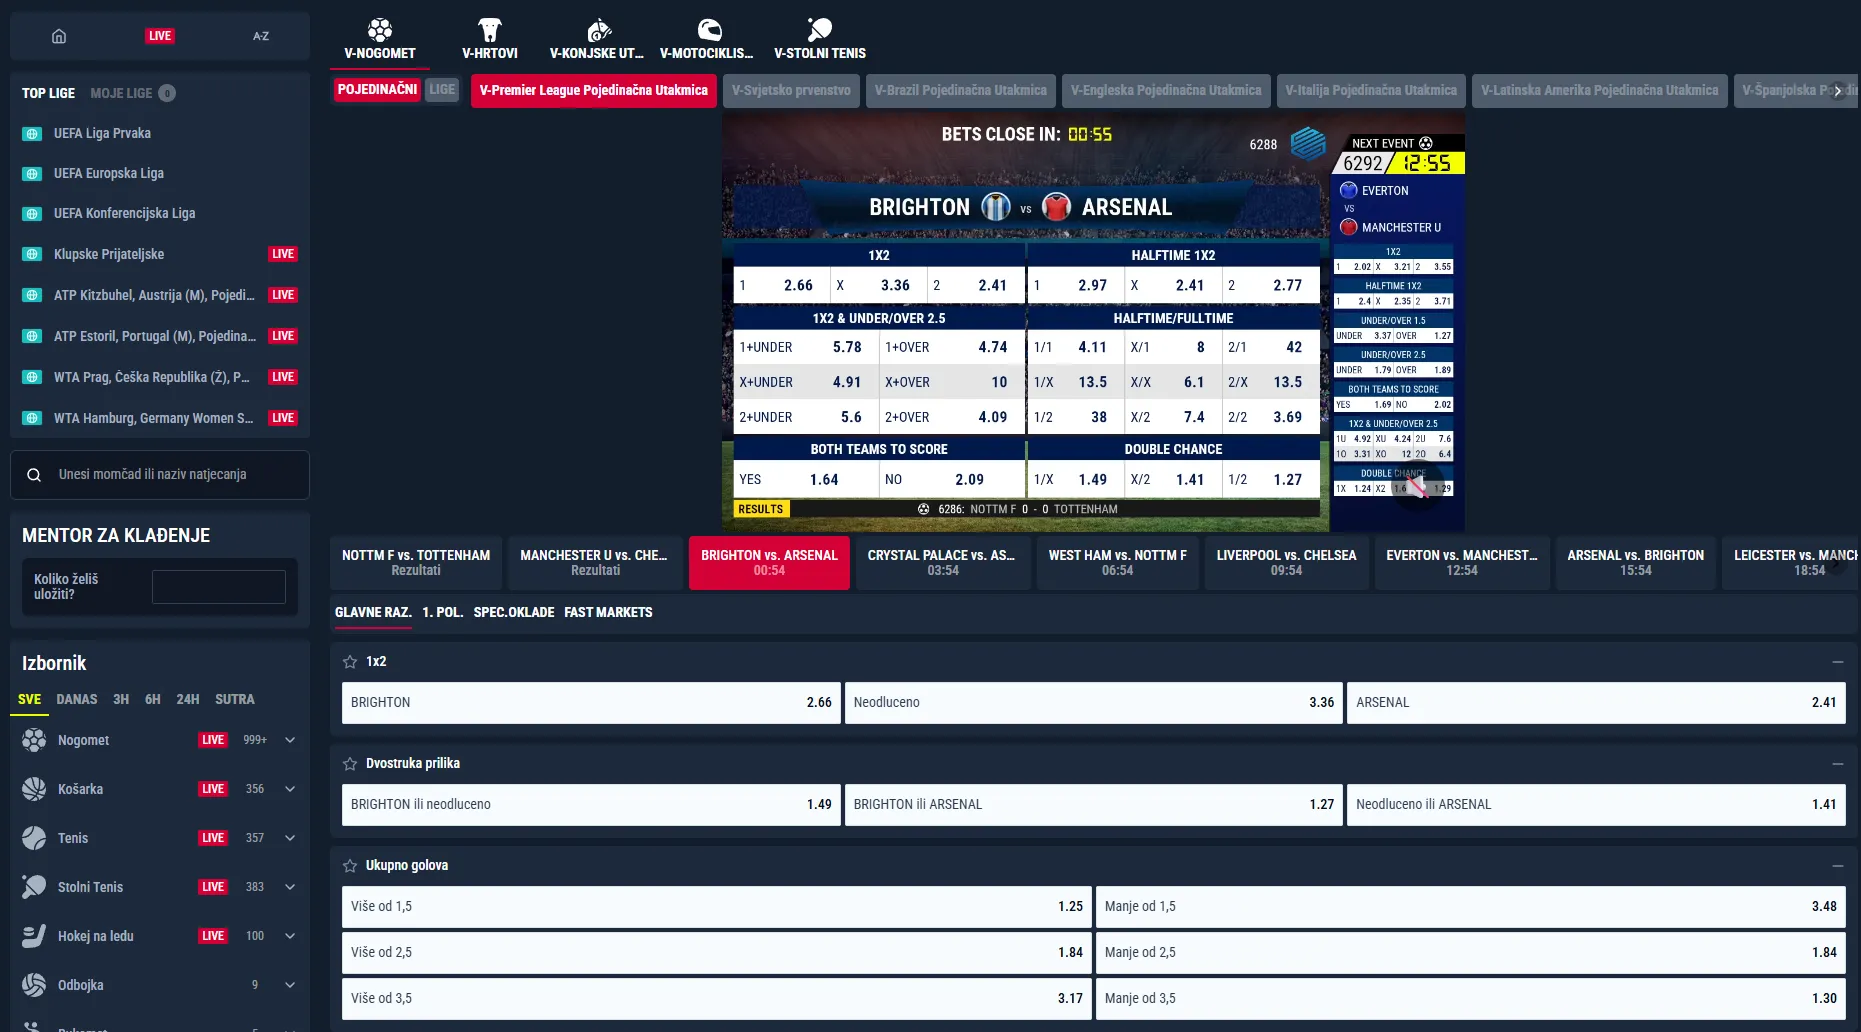Screen dimensions: 1861x1032
Task: Click the team search input field
Action: point(160,475)
